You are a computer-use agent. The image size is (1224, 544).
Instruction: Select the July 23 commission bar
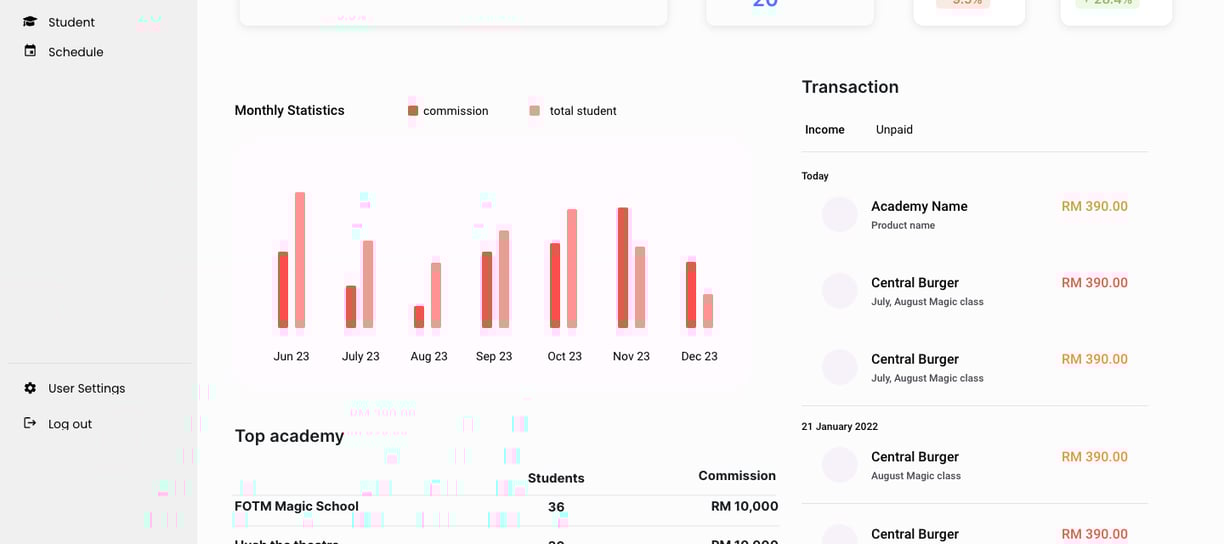tap(351, 307)
